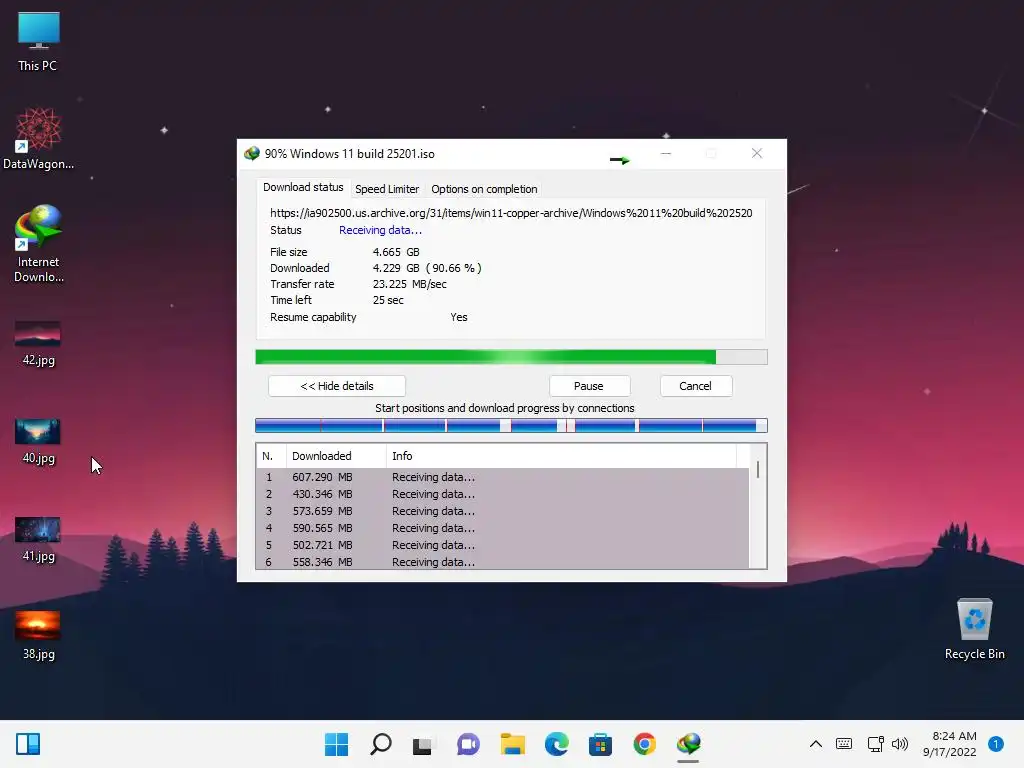Open DataWagon desktop shortcut
The height and width of the screenshot is (768, 1024).
point(38,138)
